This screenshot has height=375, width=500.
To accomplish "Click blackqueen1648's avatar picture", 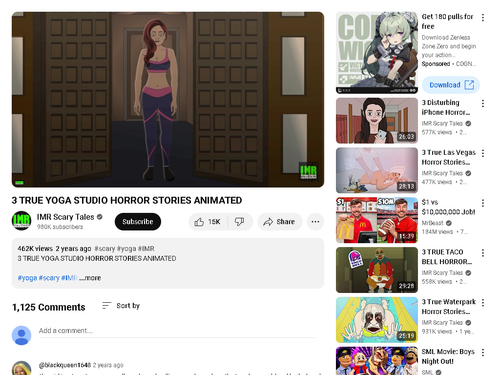I will [x=22, y=368].
